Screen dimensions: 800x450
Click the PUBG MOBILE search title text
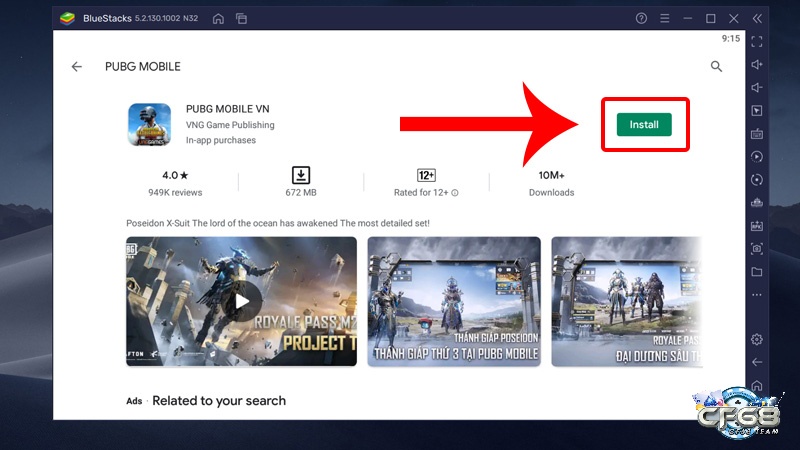tap(143, 67)
